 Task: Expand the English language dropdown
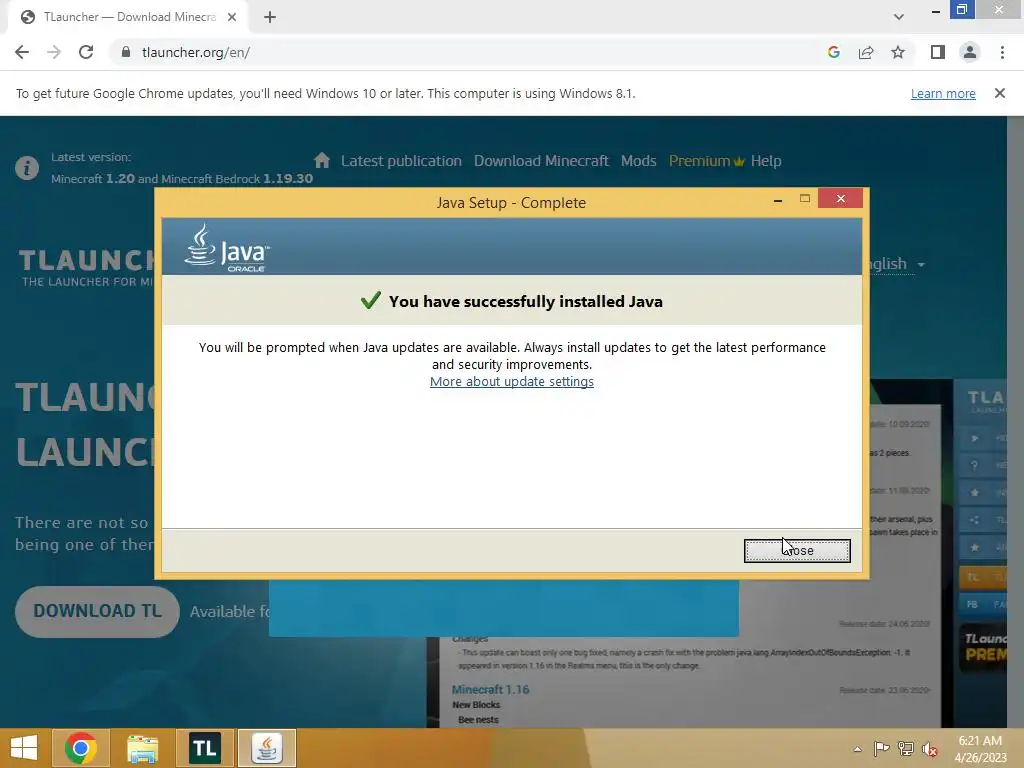895,264
